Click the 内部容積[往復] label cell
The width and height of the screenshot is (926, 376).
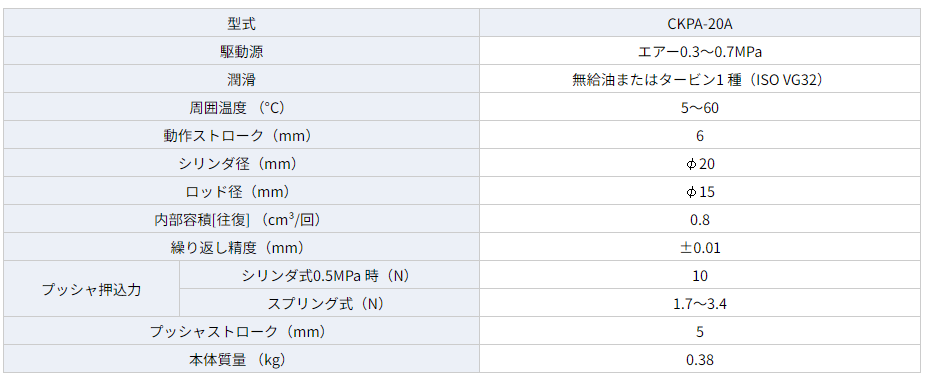tap(242, 219)
